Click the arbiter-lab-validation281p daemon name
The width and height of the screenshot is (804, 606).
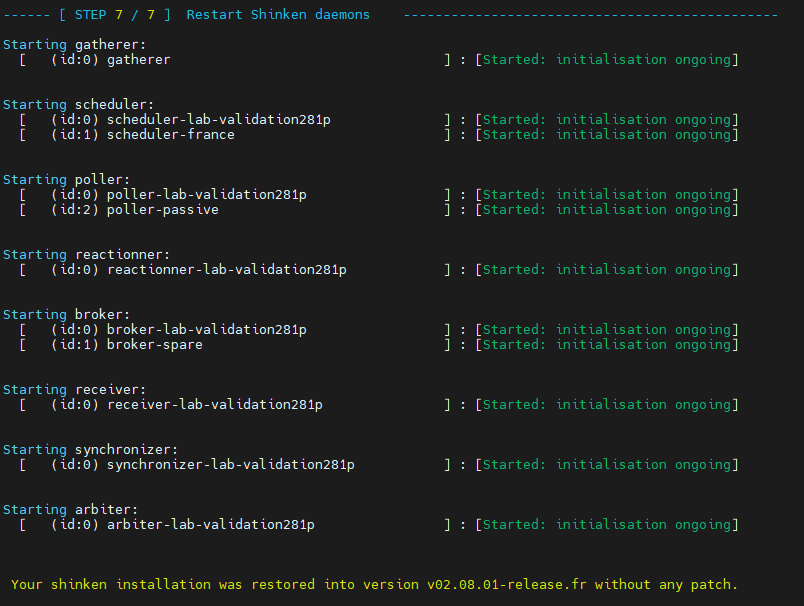click(210, 525)
